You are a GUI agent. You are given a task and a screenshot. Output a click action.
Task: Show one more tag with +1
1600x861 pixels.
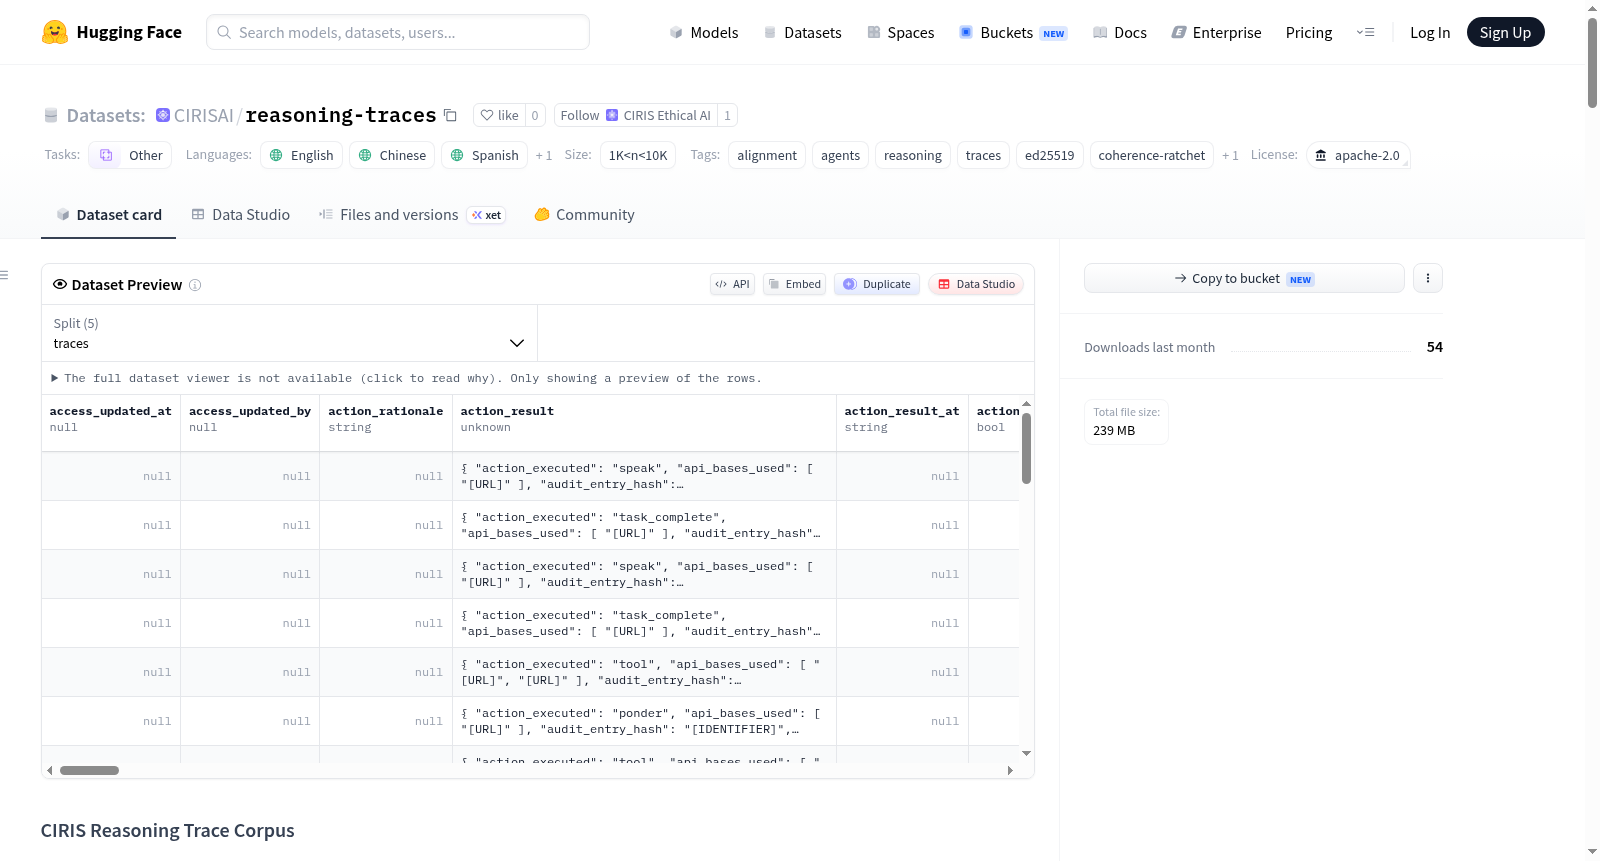click(1230, 155)
